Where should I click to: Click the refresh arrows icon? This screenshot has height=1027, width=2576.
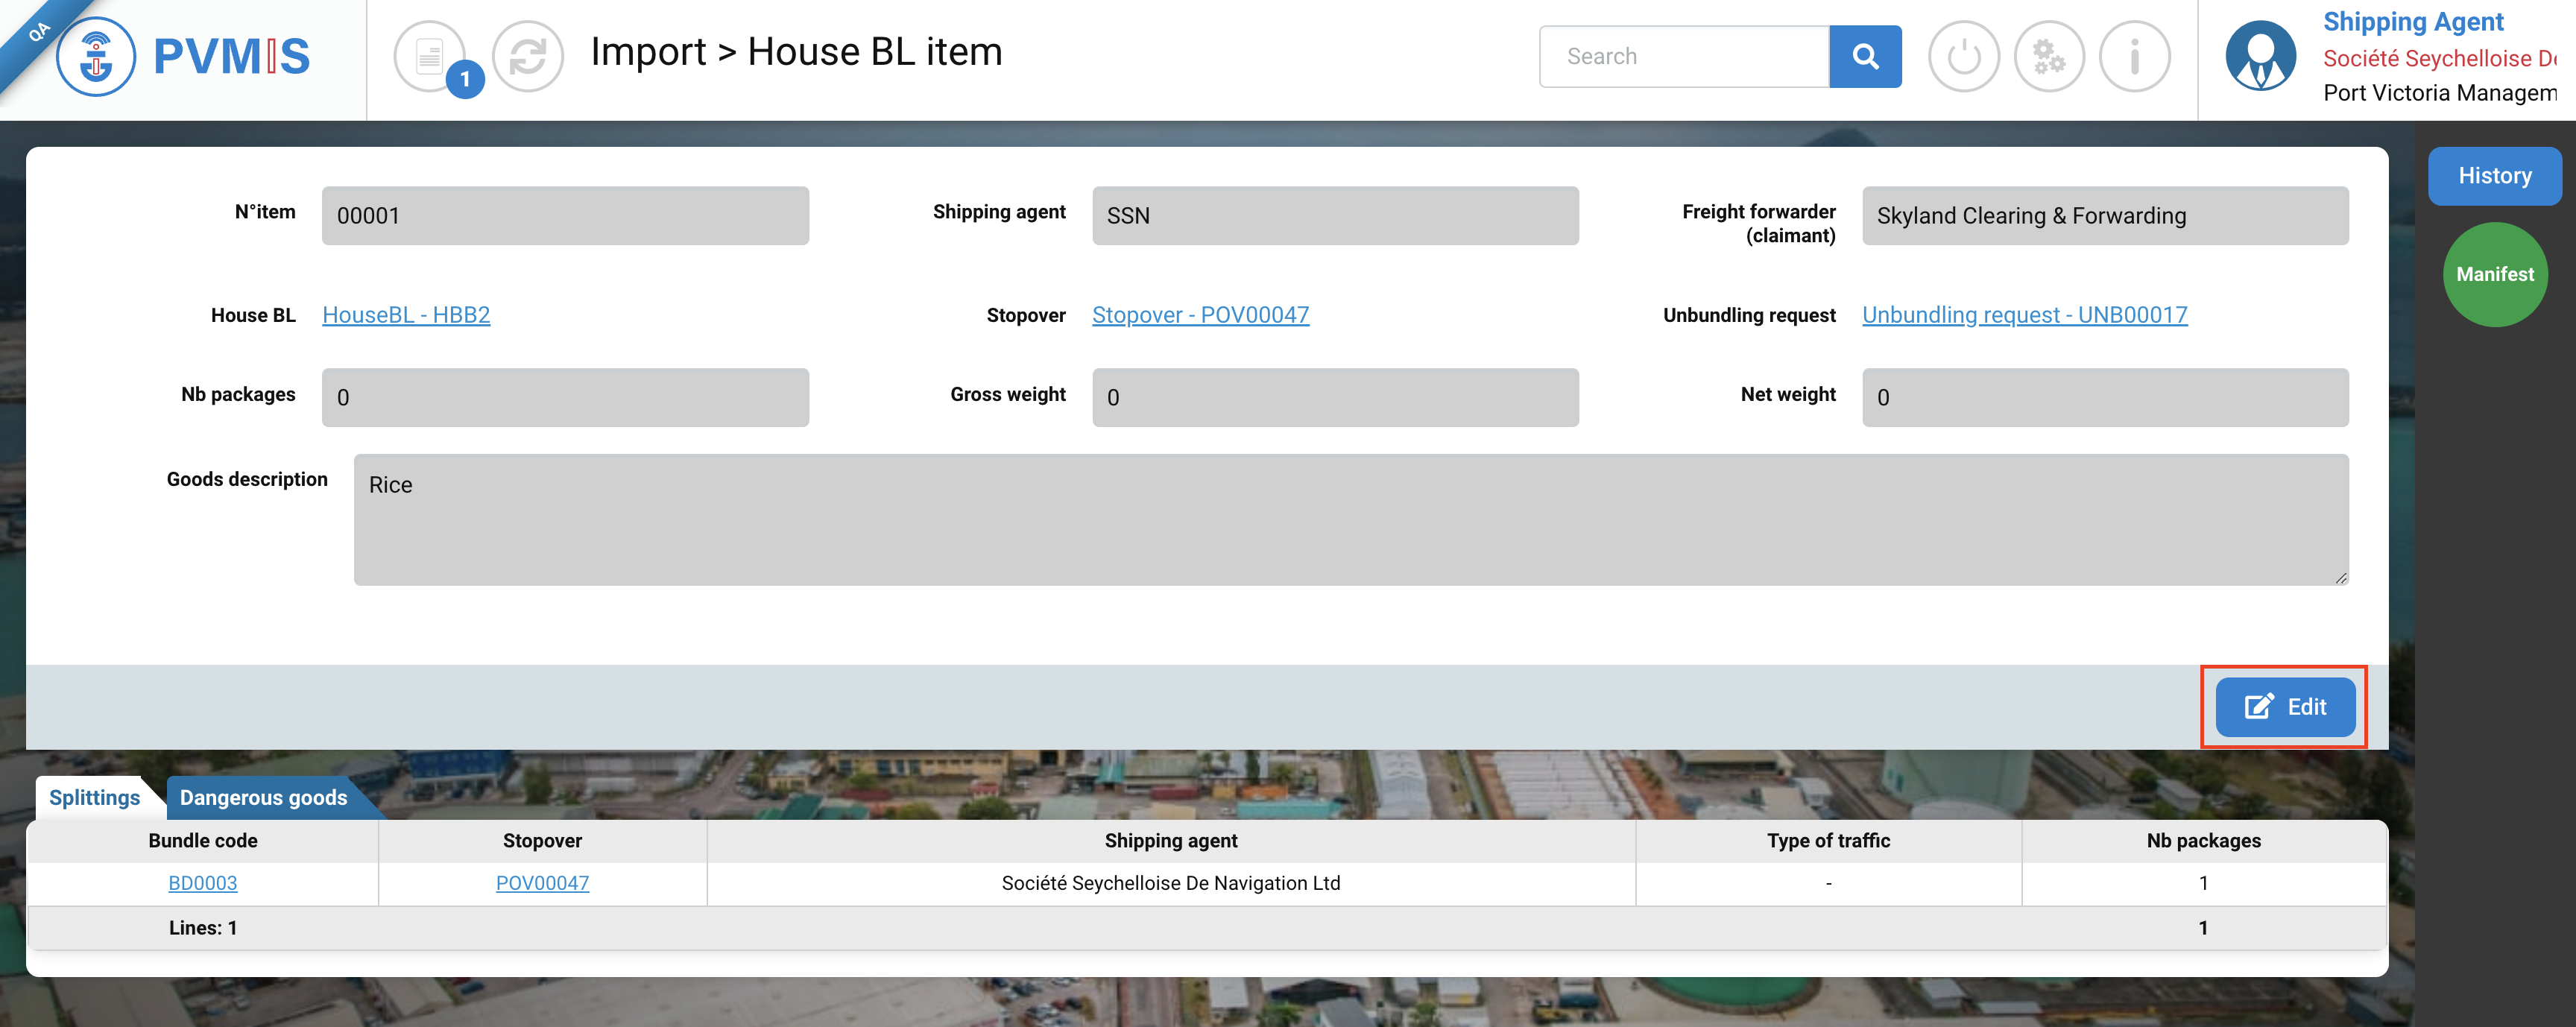coord(527,57)
